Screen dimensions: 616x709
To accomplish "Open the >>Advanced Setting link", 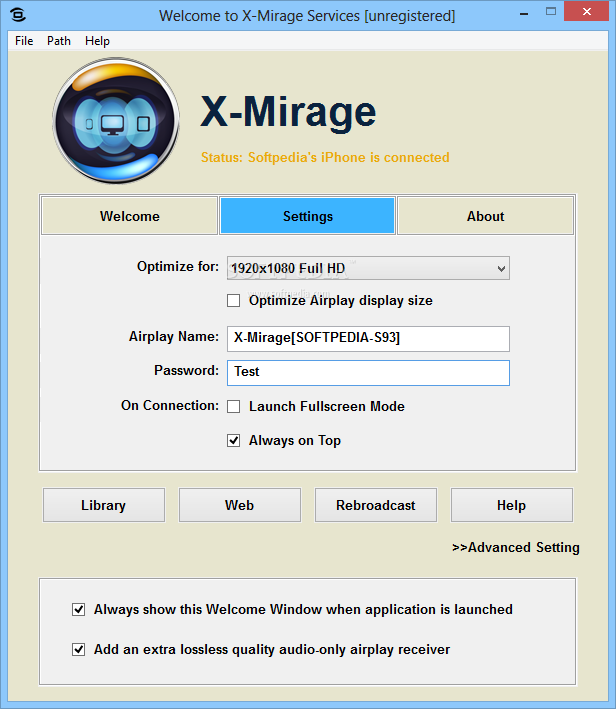I will 516,548.
